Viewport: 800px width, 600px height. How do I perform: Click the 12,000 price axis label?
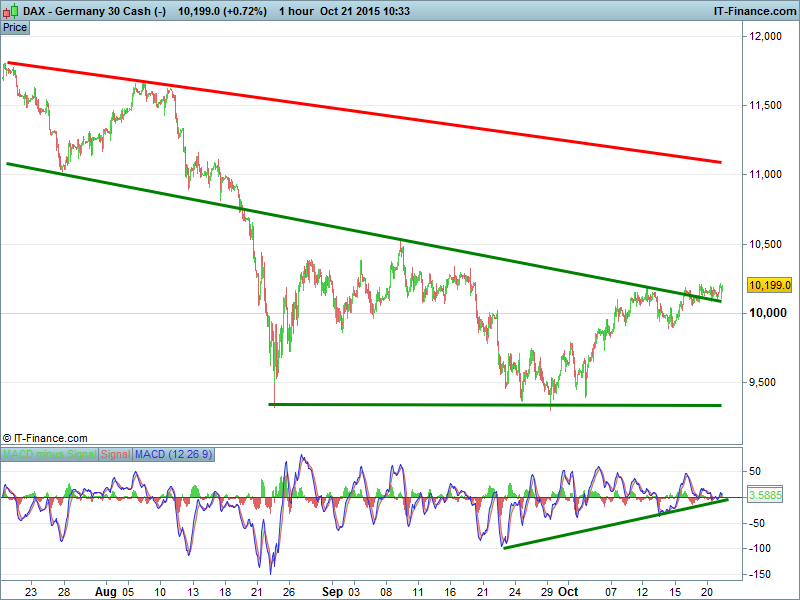767,37
